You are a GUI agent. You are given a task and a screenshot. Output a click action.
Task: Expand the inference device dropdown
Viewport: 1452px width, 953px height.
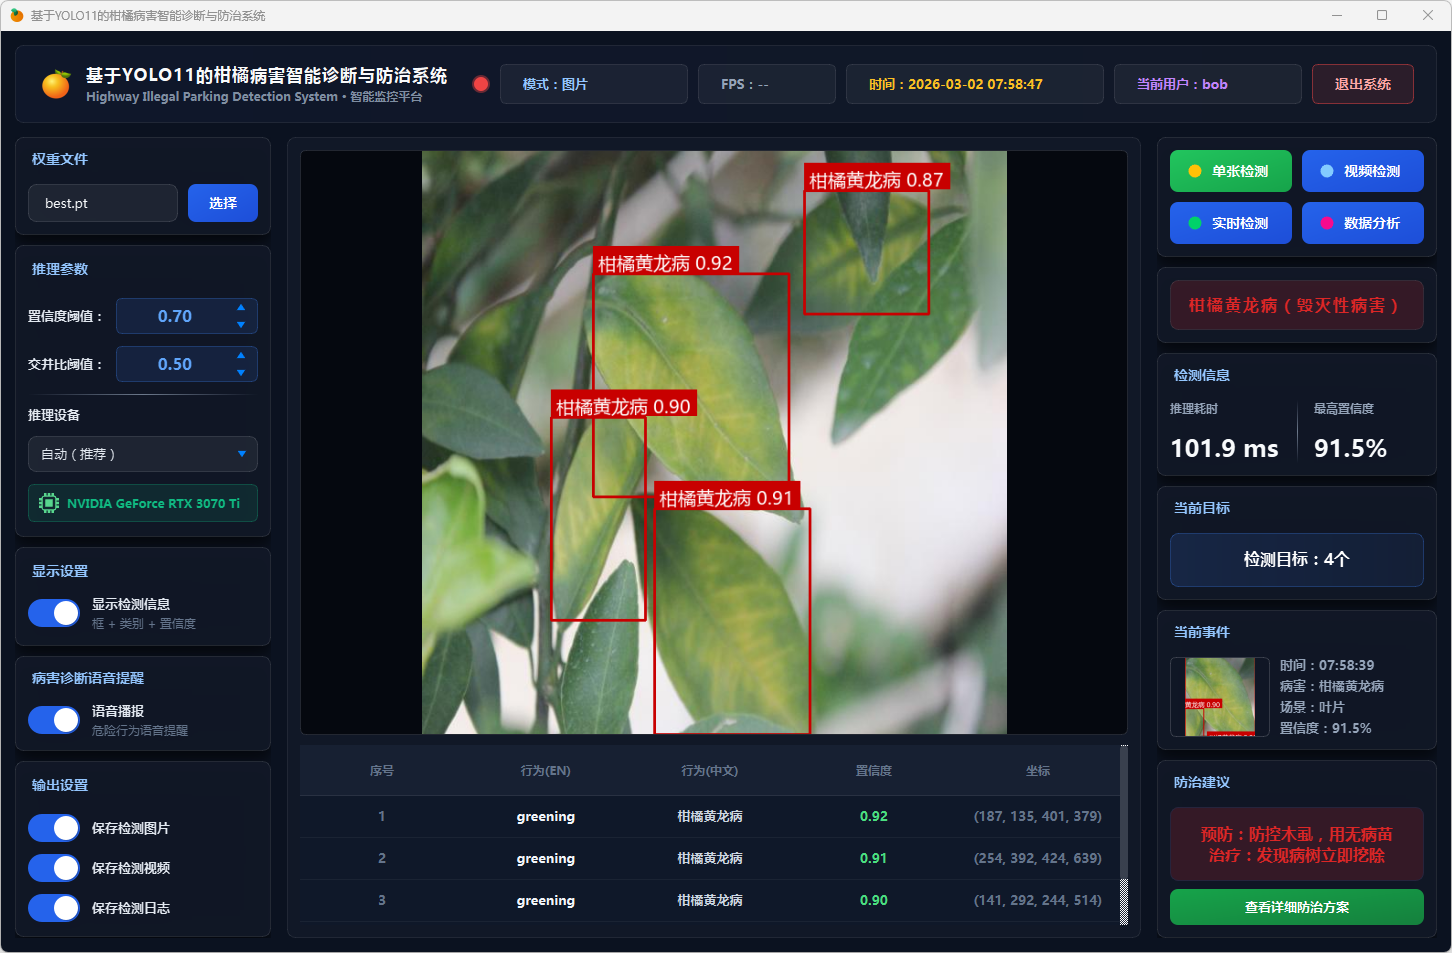tap(142, 454)
